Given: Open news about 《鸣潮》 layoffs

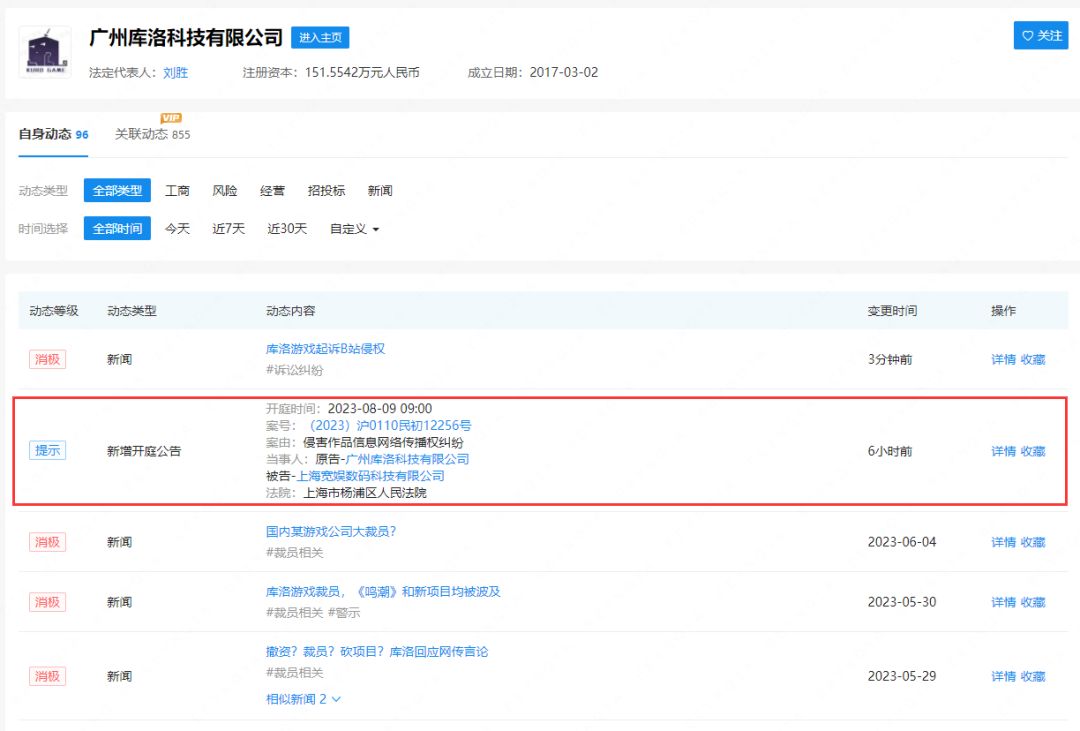Looking at the screenshot, I should (x=383, y=591).
